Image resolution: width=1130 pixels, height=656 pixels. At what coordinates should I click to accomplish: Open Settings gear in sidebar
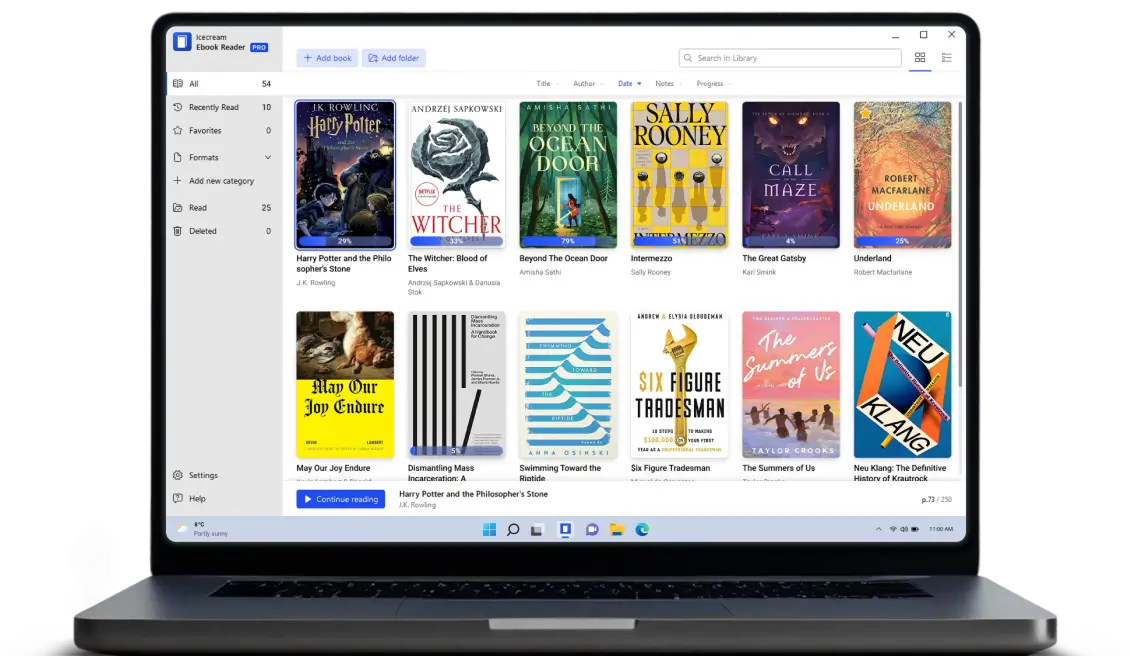tap(202, 475)
